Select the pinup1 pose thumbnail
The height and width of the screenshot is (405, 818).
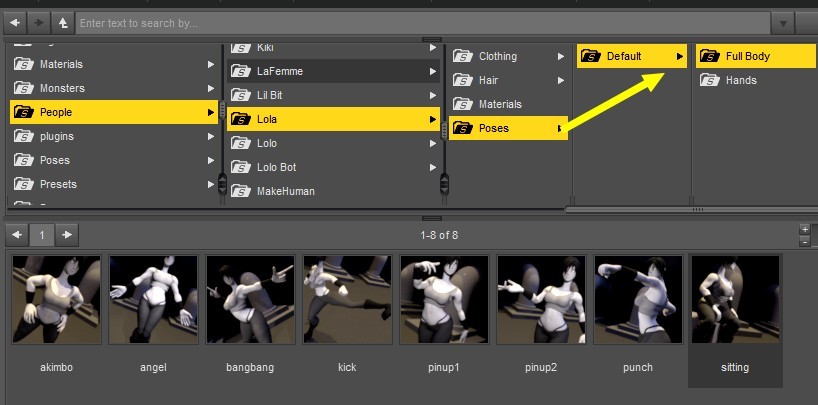coord(444,300)
